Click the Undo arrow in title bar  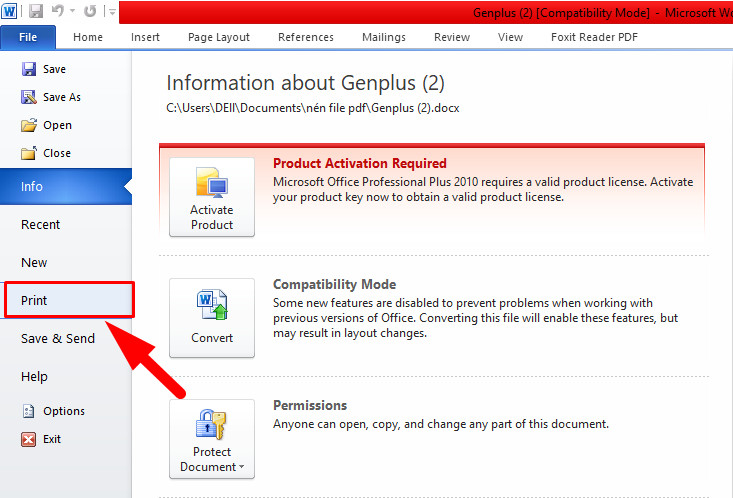pos(56,13)
